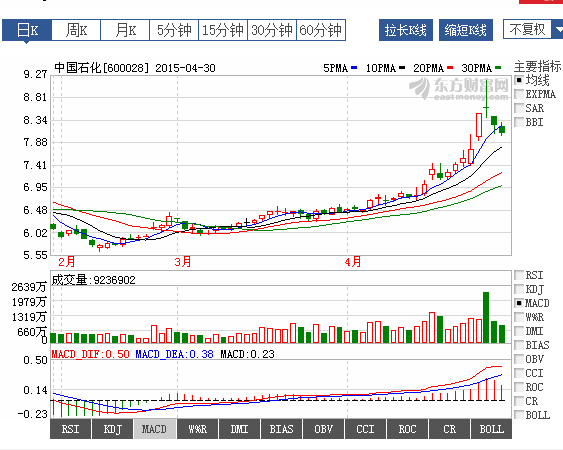This screenshot has height=450, width=563.
Task: Click the 成交量:9236902 volume label
Action: (93, 280)
